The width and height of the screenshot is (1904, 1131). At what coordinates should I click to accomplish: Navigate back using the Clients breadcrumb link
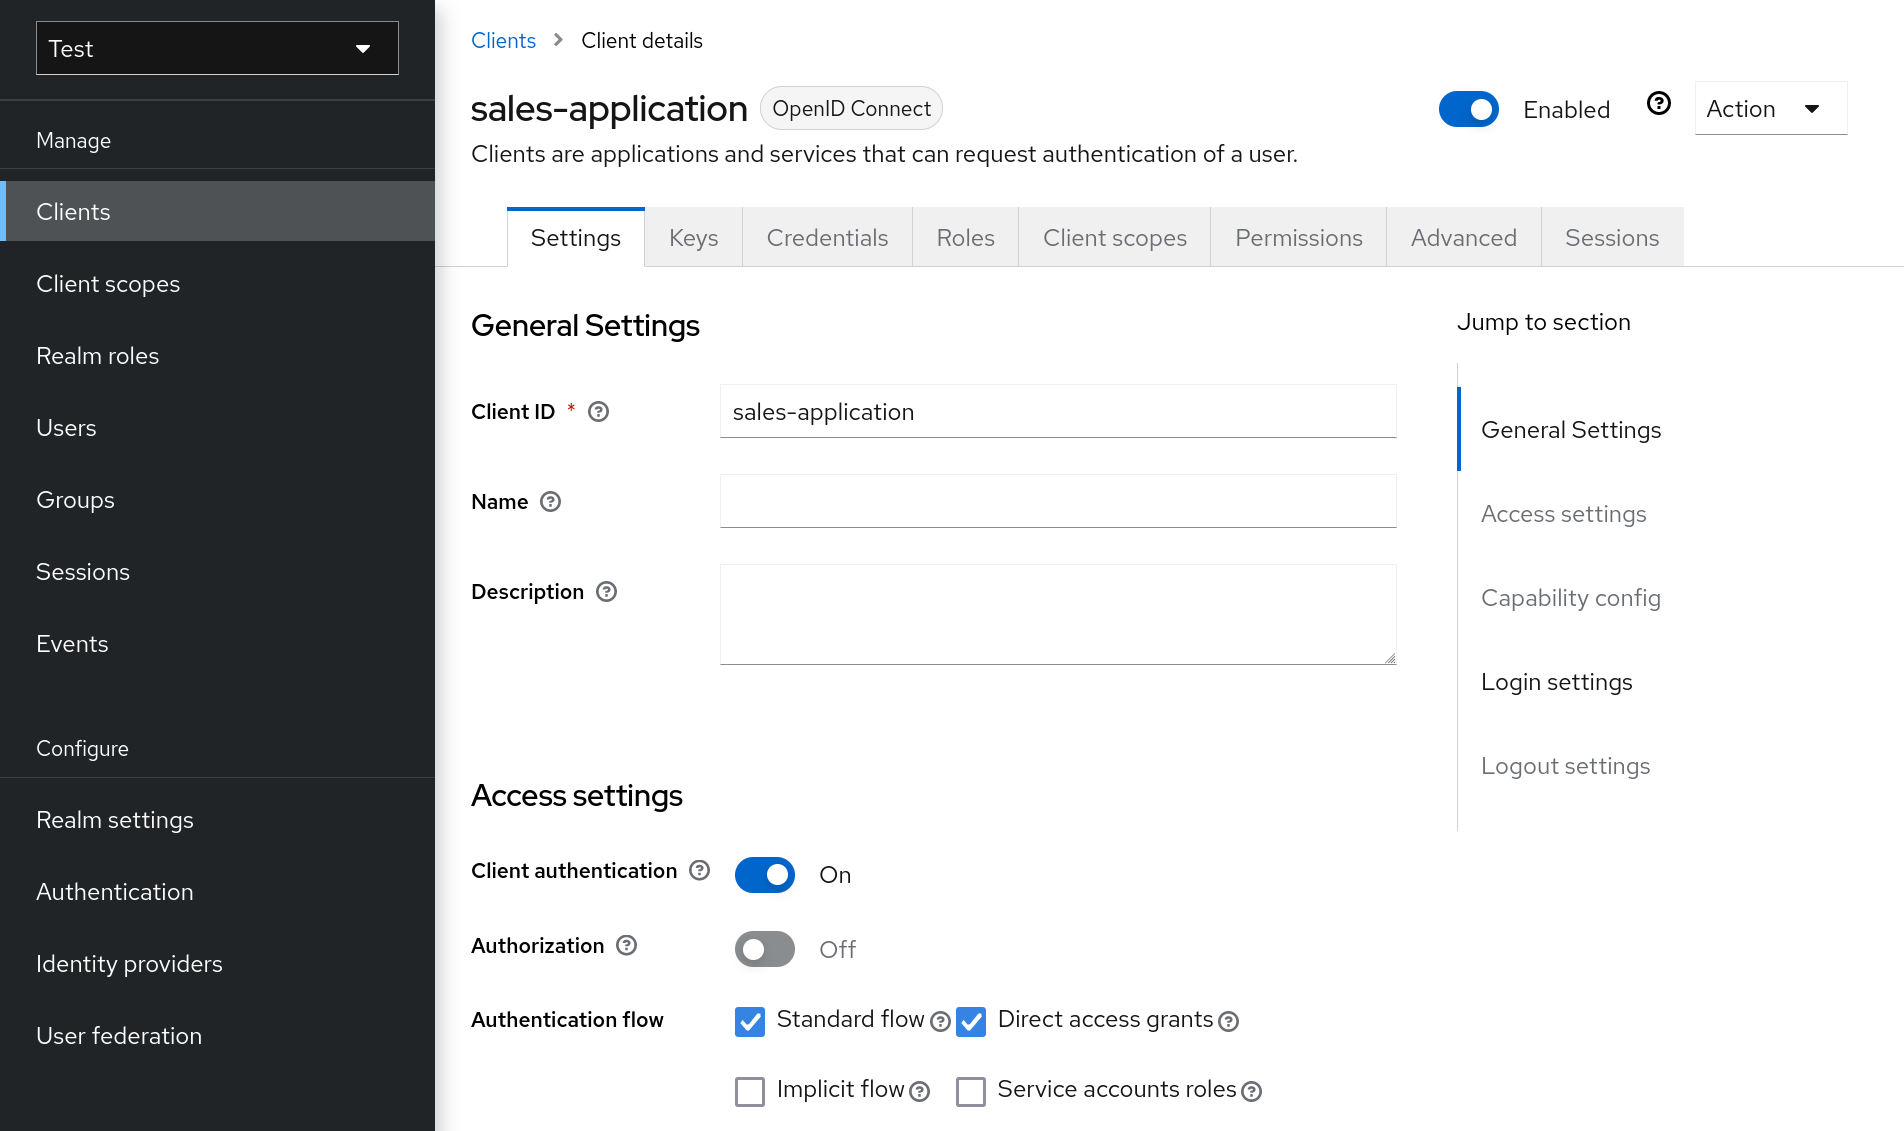point(503,40)
